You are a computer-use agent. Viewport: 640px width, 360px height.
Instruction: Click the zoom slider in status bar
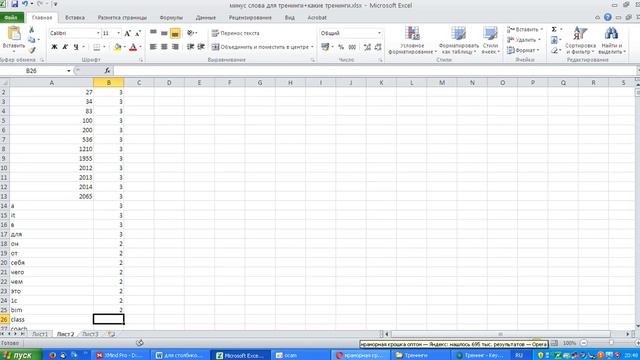611,343
